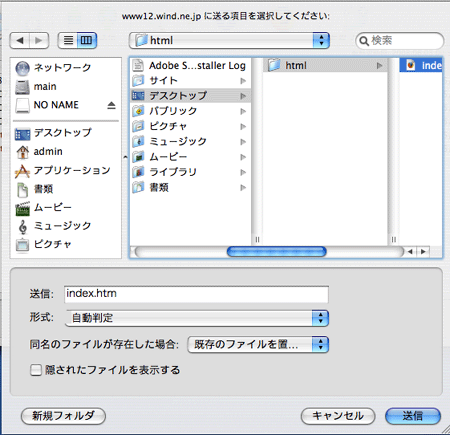The height and width of the screenshot is (435, 450).
Task: Click the 送信 button
Action: point(413,416)
